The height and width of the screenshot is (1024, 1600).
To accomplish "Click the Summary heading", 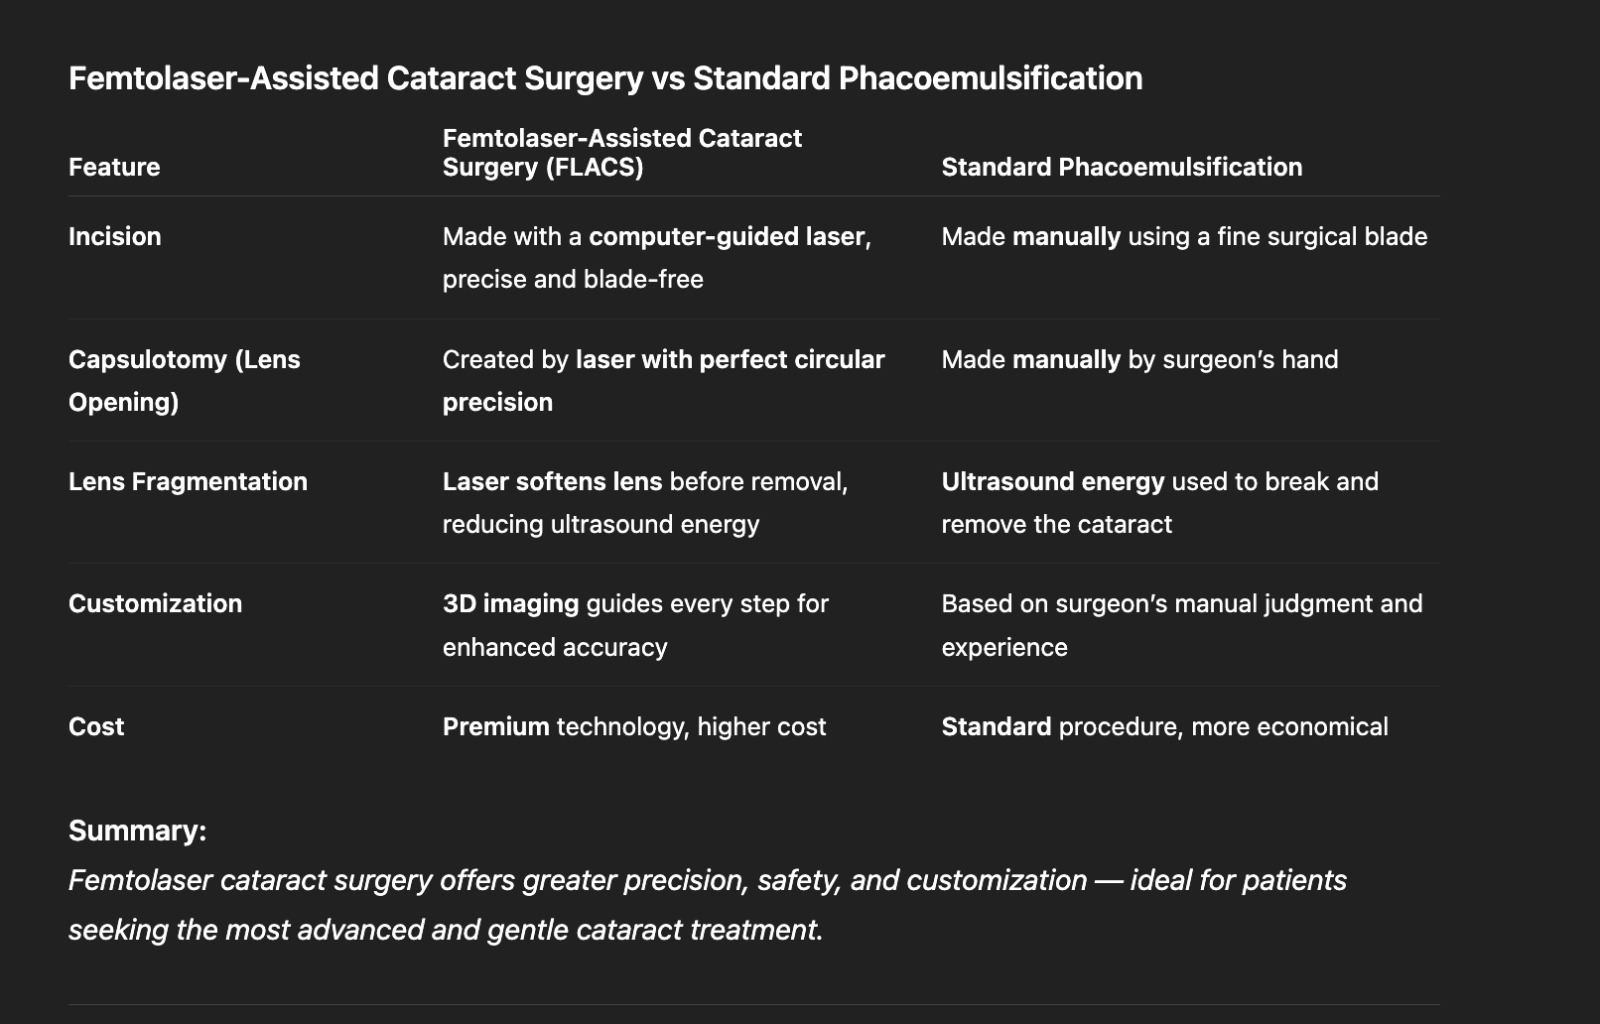I will point(137,830).
